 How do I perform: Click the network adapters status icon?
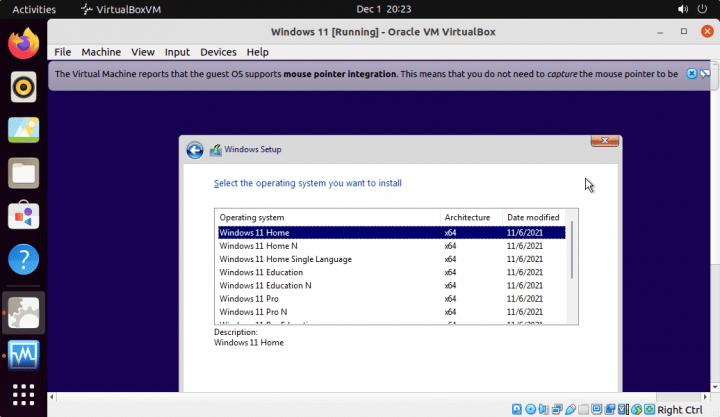(557, 409)
